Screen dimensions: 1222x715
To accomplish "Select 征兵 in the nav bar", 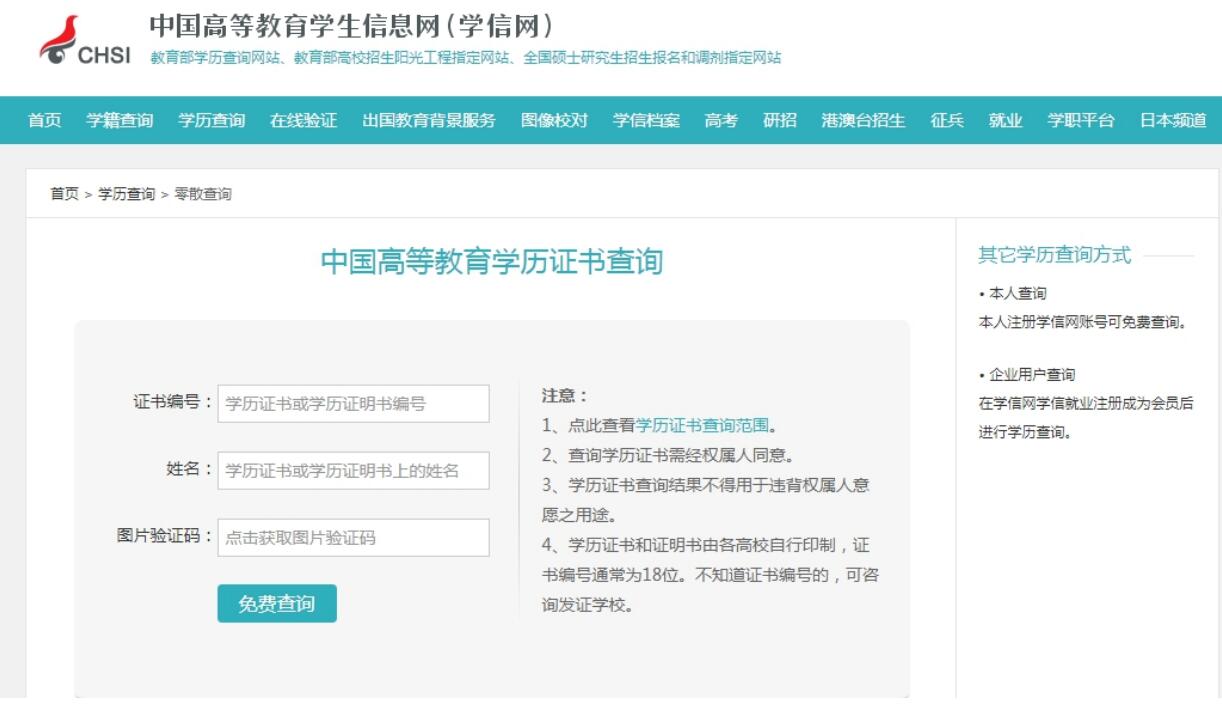I will [947, 120].
